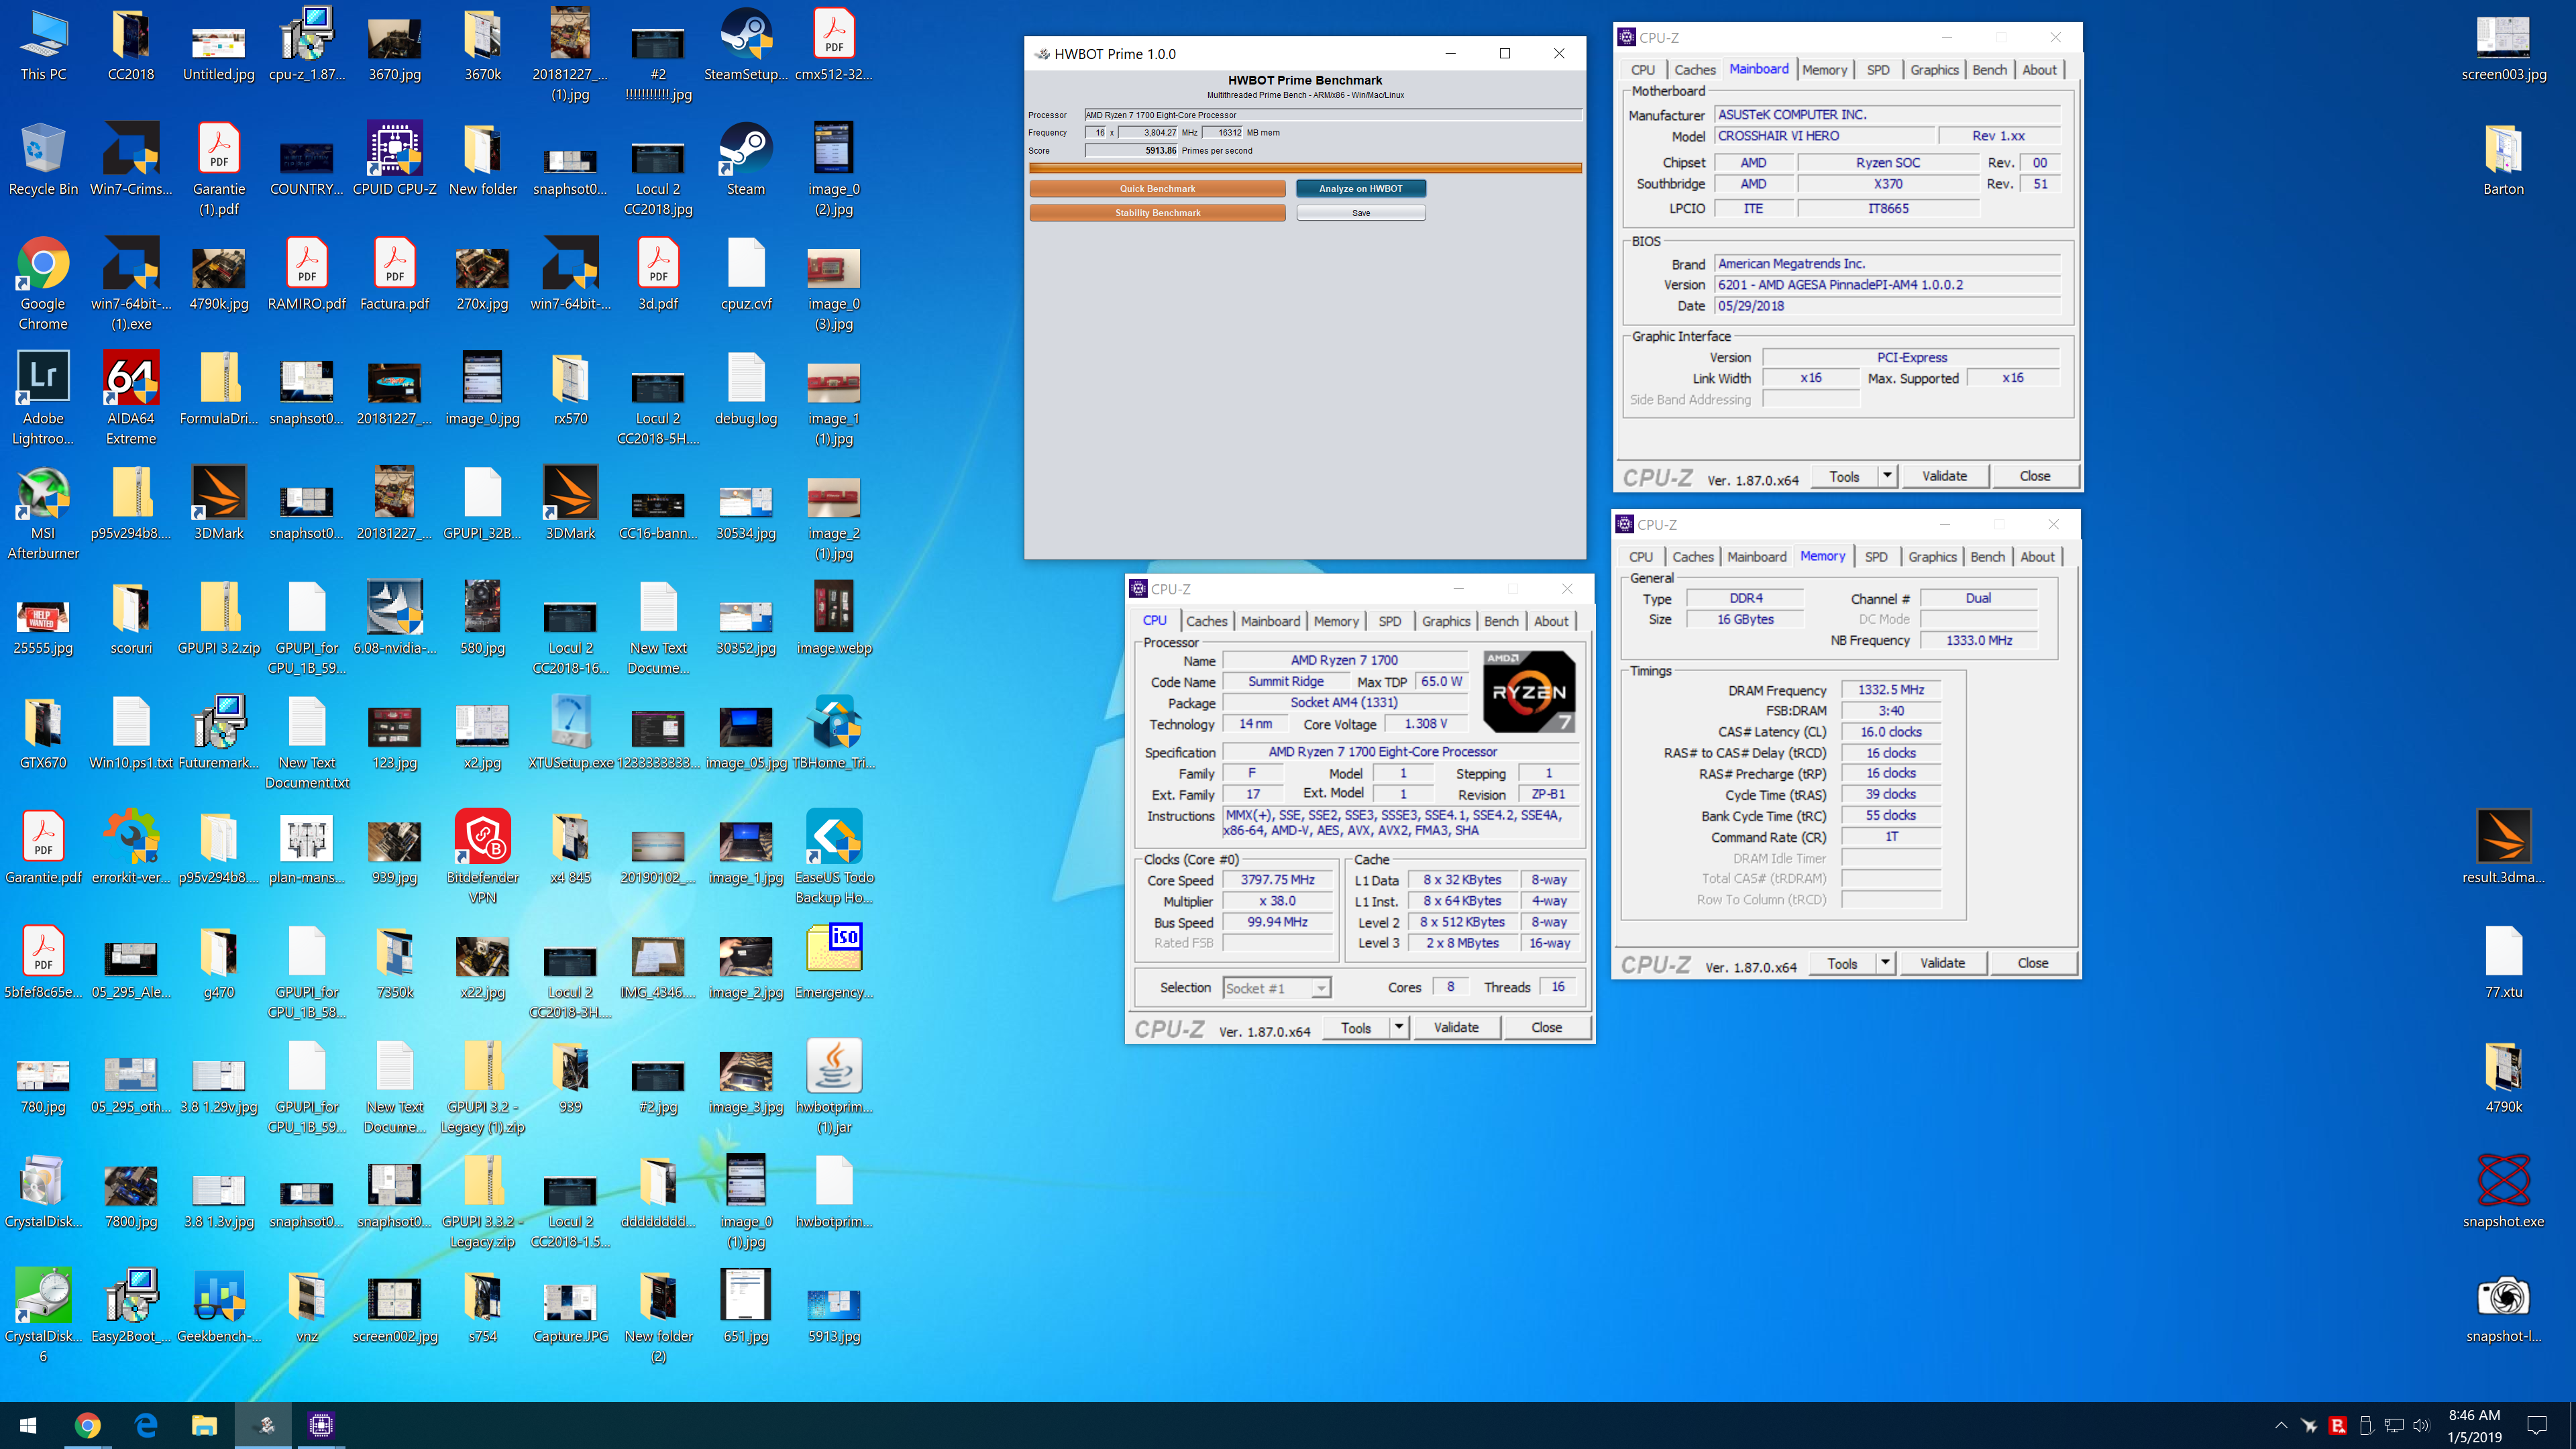Open the Action Center notifications icon

click(x=2536, y=1425)
